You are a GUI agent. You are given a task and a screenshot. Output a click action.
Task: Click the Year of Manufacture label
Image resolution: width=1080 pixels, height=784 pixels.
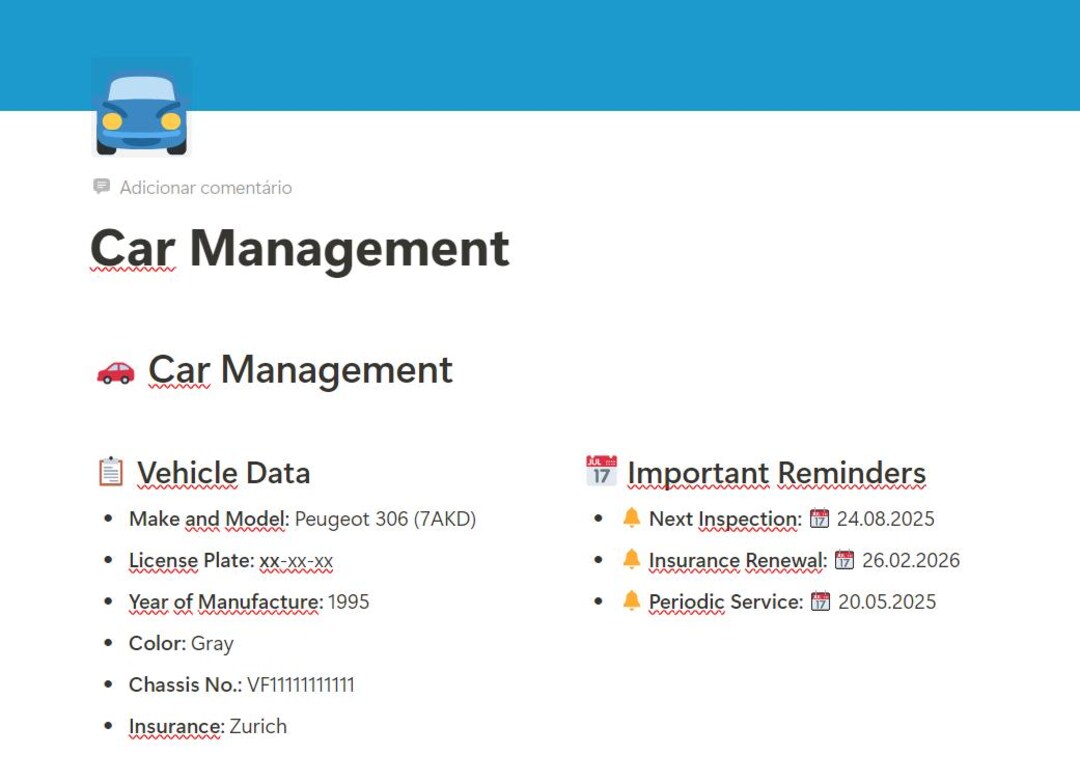tap(226, 602)
